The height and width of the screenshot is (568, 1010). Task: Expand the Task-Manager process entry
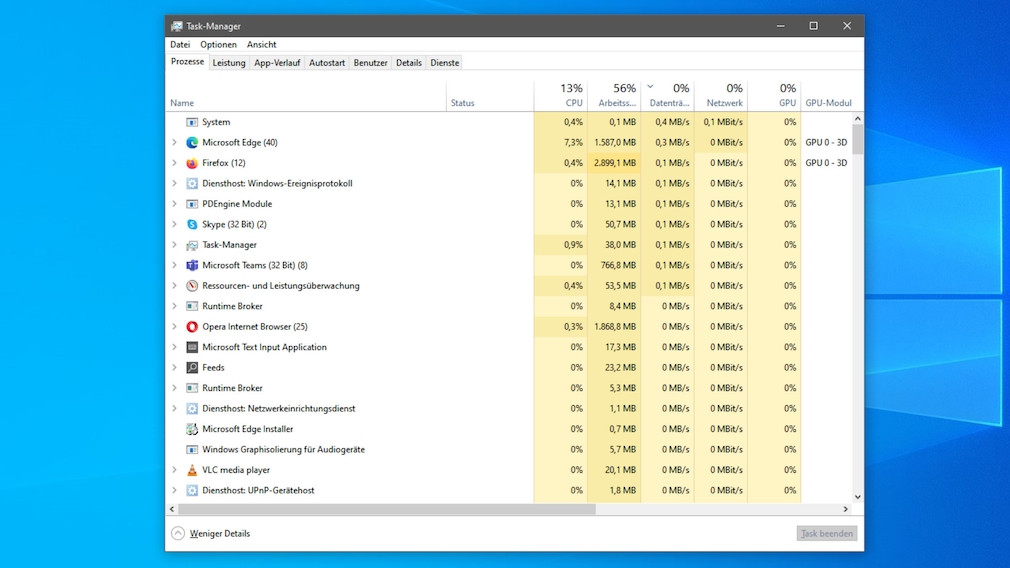click(175, 245)
